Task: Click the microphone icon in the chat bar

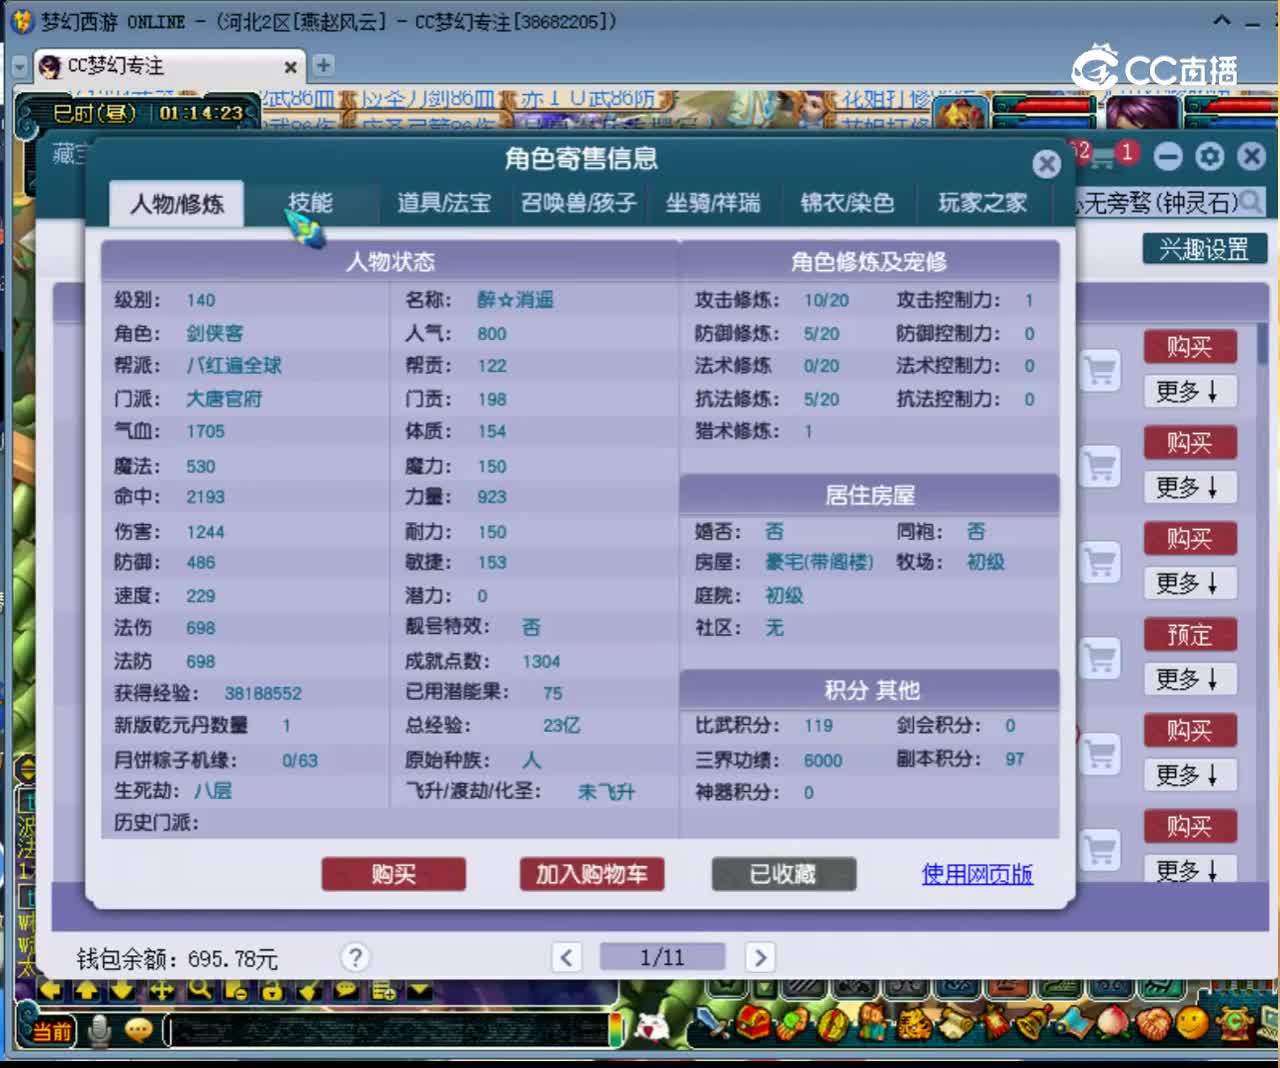Action: coord(99,1029)
